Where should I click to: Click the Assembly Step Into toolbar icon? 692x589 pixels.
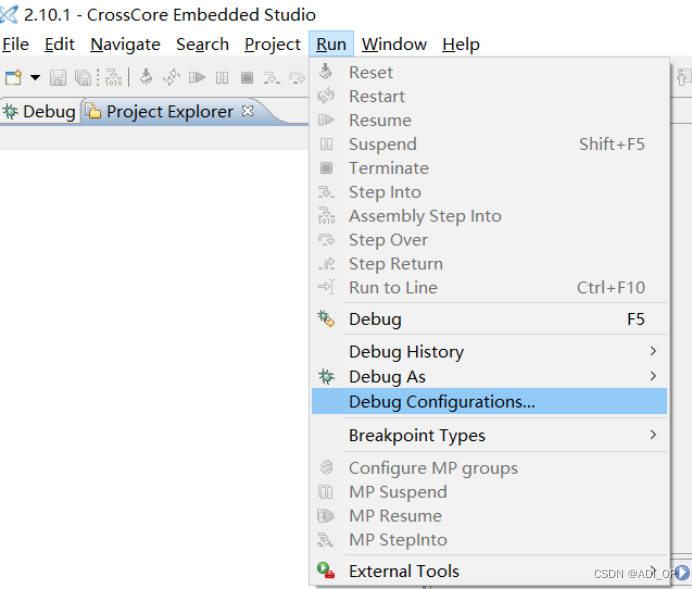[x=113, y=78]
